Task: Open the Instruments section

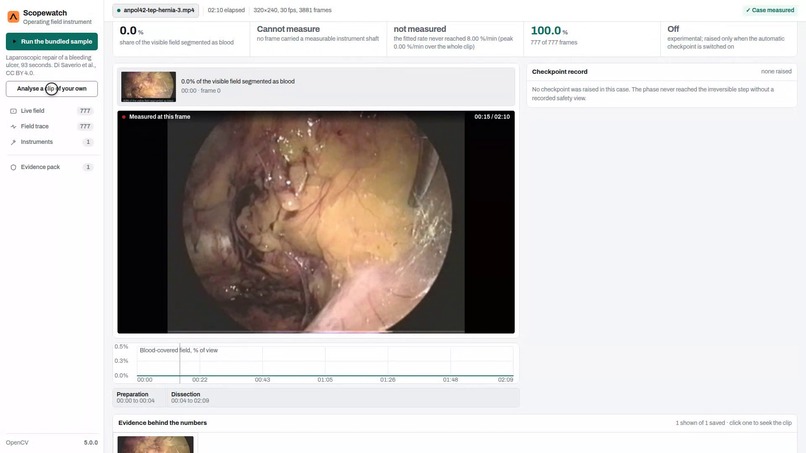Action: coord(51,142)
